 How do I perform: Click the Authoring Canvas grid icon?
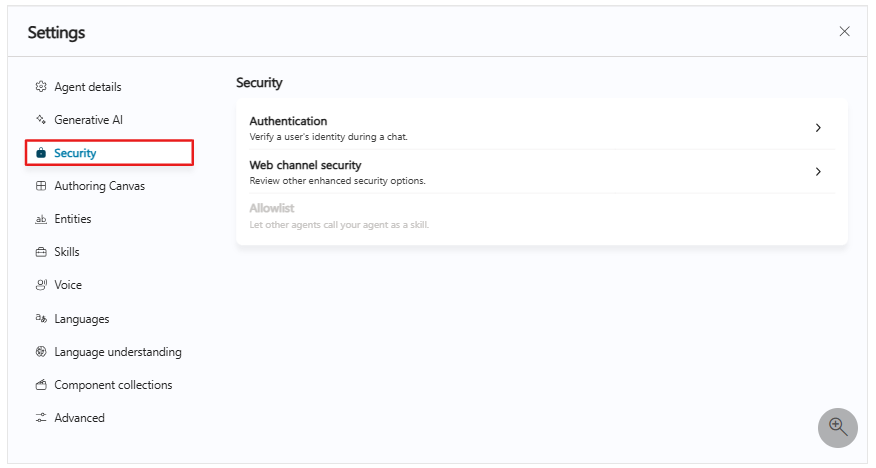[41, 186]
